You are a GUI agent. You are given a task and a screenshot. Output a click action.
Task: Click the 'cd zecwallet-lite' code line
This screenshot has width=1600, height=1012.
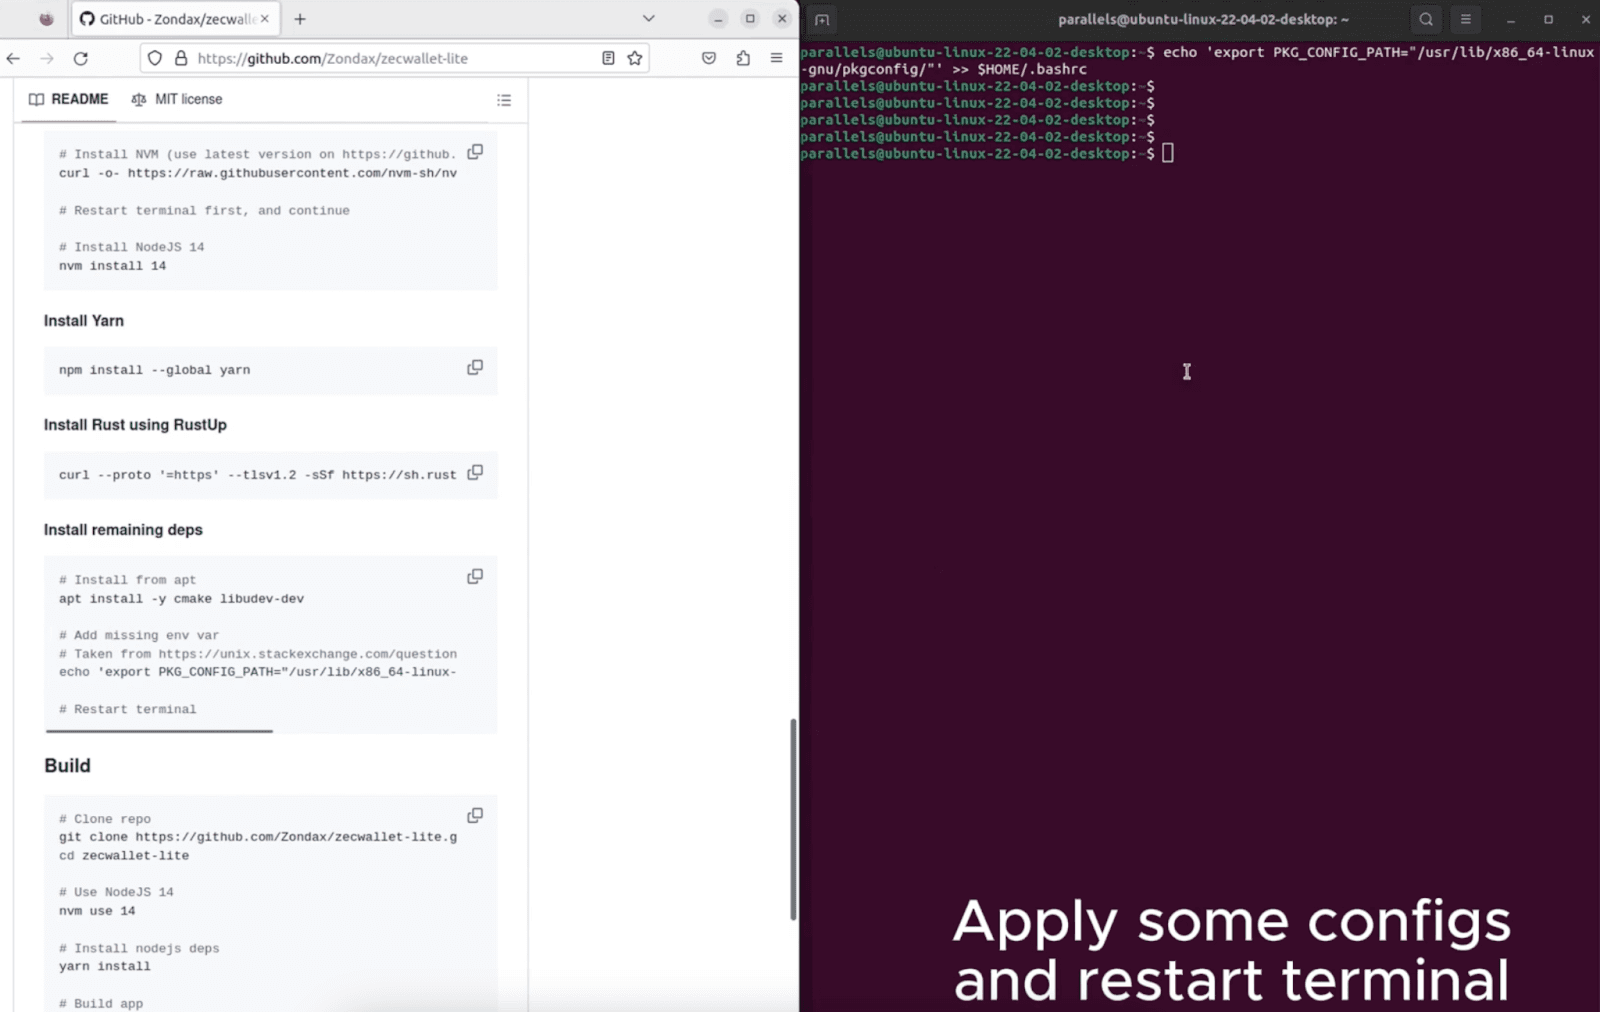click(124, 856)
